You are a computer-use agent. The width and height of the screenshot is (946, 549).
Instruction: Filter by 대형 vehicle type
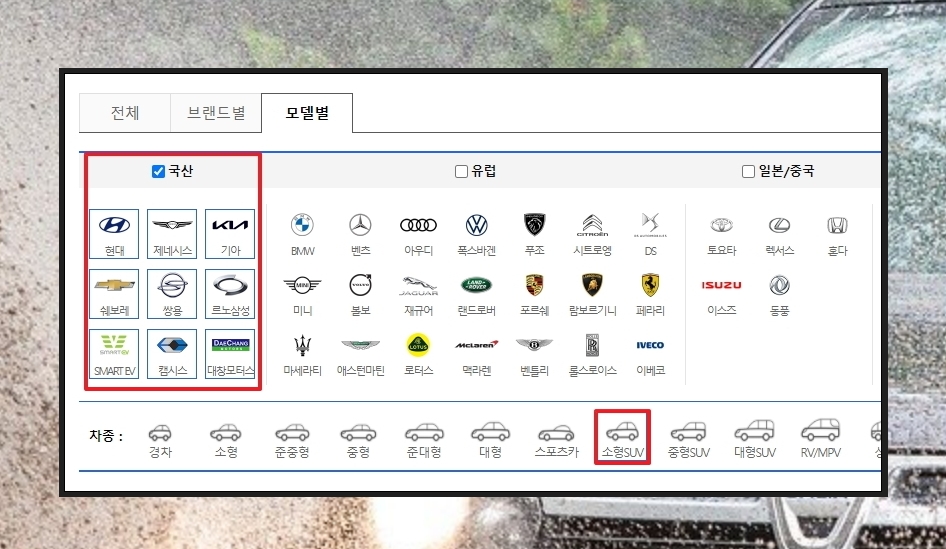click(x=490, y=439)
